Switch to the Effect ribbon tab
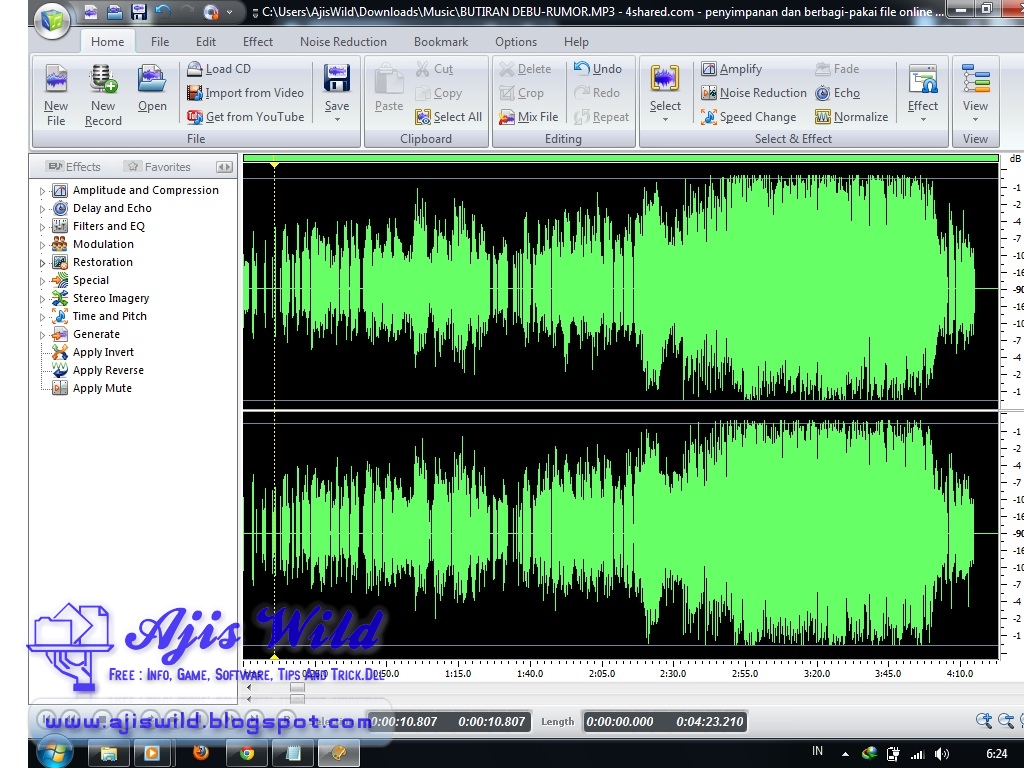The width and height of the screenshot is (1024, 768). pyautogui.click(x=257, y=42)
